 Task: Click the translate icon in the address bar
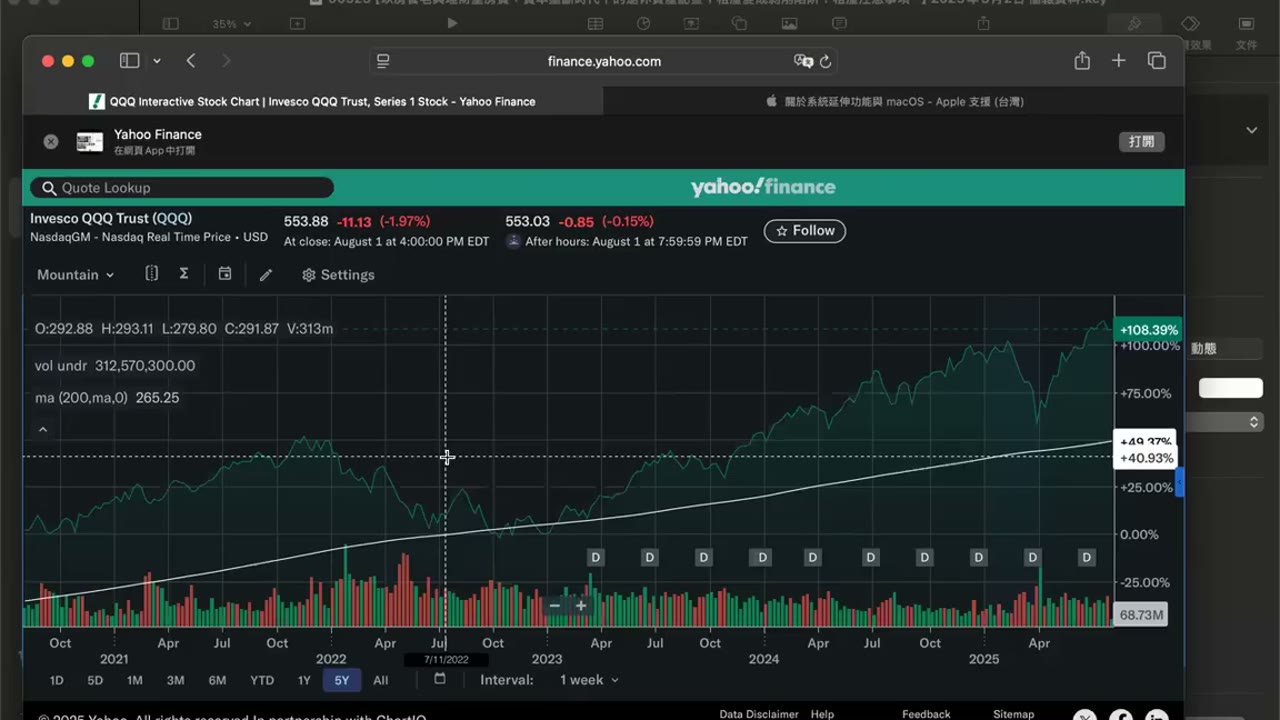803,61
